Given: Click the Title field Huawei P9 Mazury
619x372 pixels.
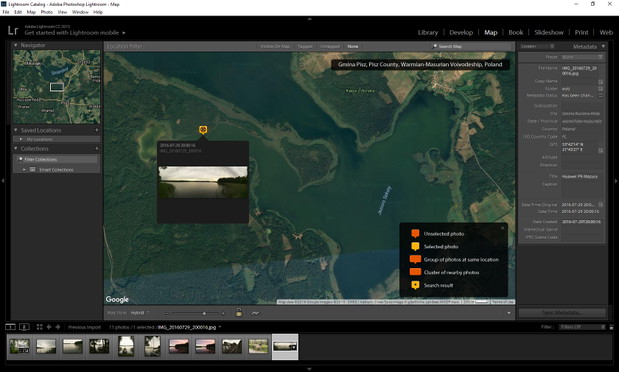Looking at the screenshot, I should tap(582, 177).
